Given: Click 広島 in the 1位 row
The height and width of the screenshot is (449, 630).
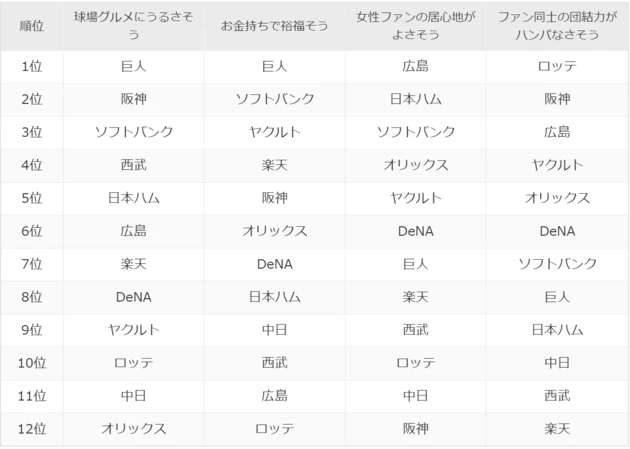Looking at the screenshot, I should click(x=415, y=67).
